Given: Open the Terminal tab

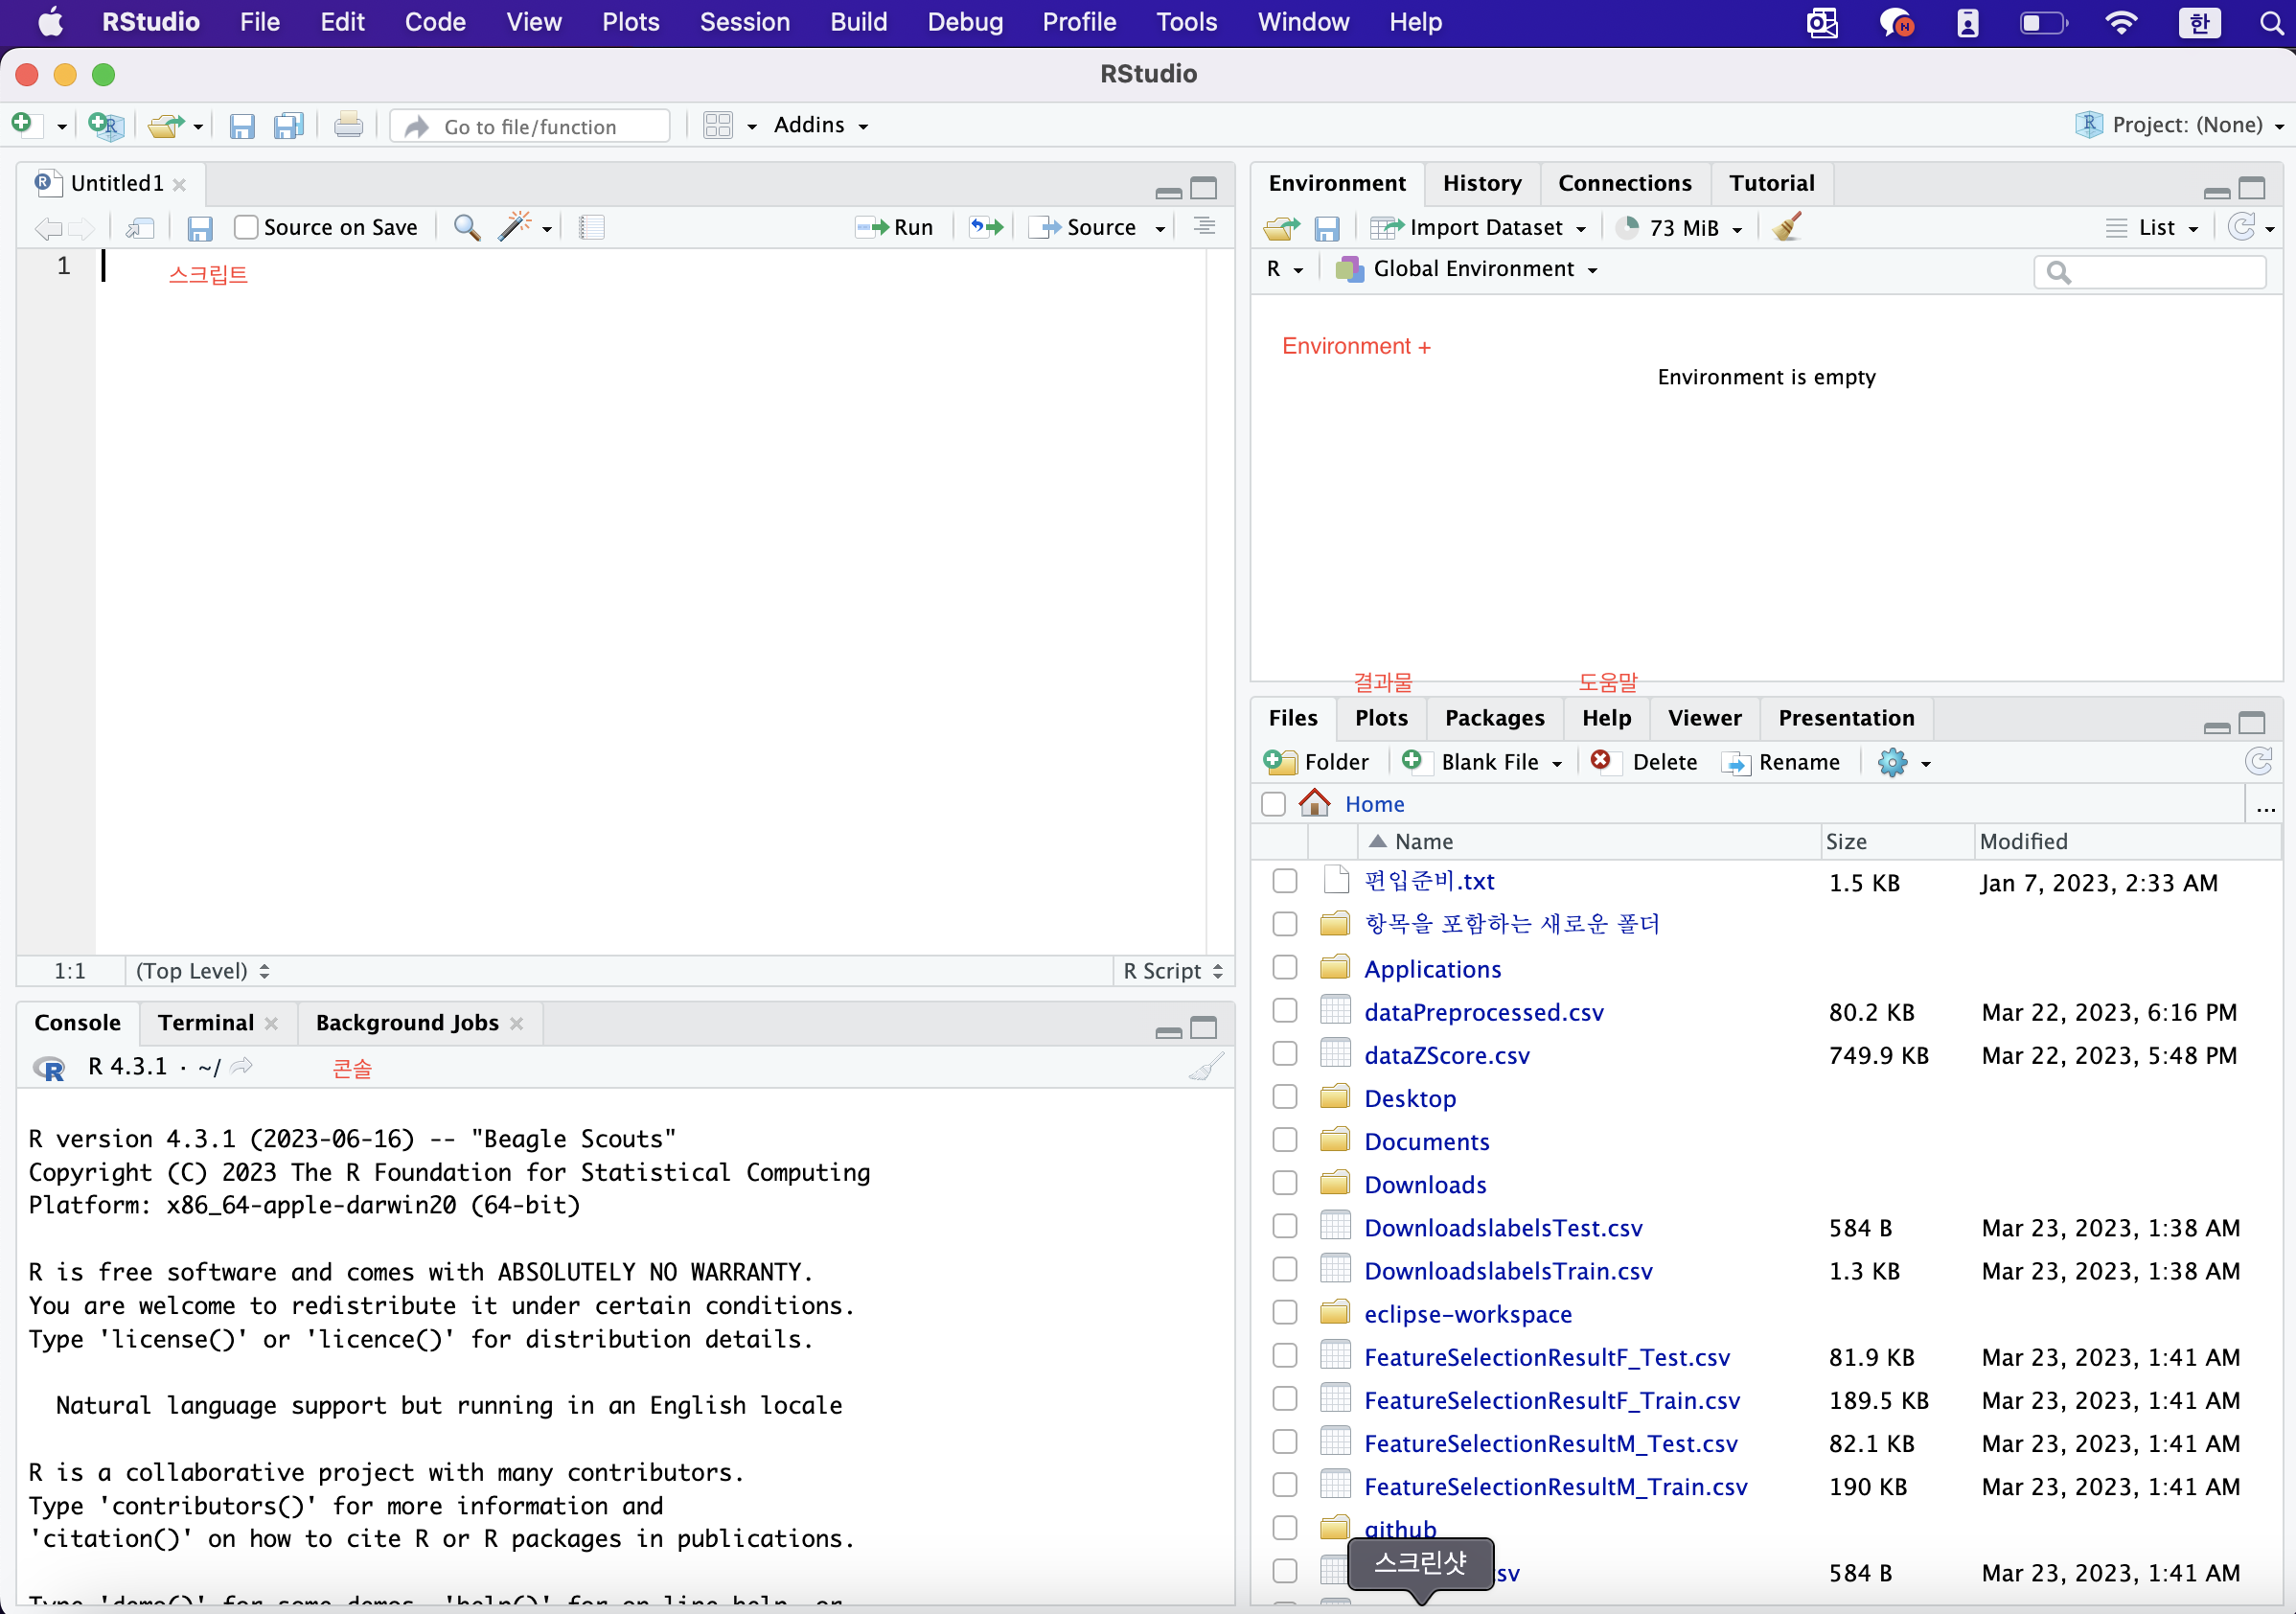Looking at the screenshot, I should 206,1022.
